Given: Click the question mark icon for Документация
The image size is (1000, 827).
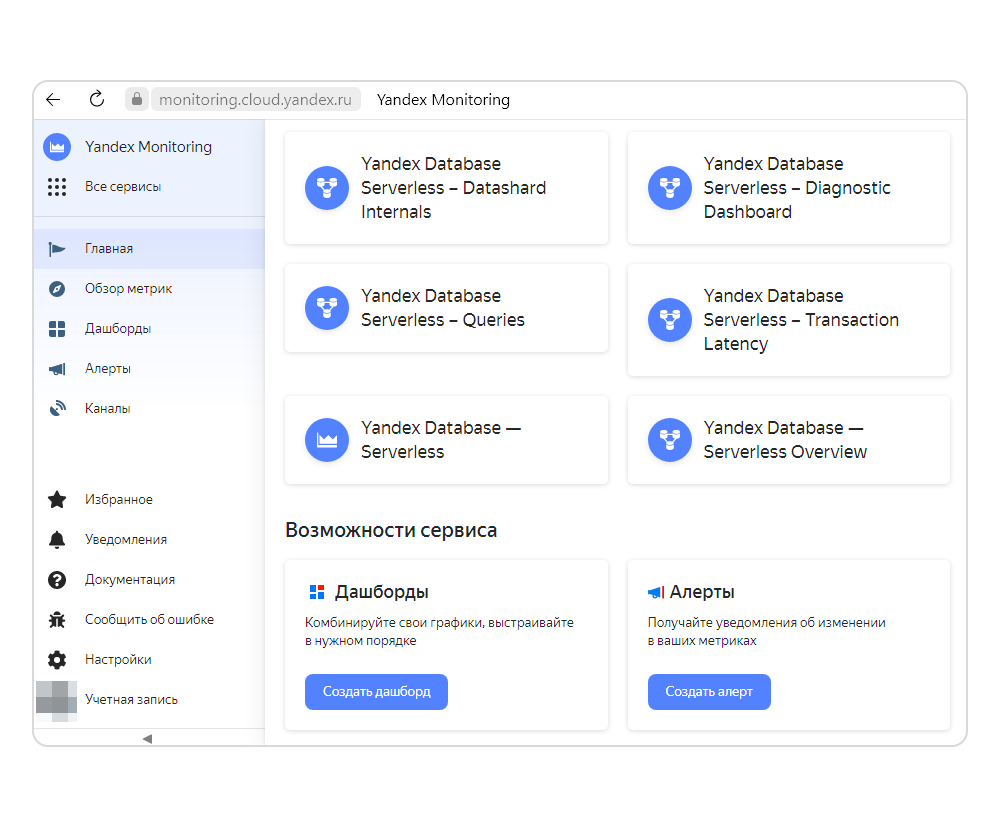Looking at the screenshot, I should pyautogui.click(x=57, y=580).
